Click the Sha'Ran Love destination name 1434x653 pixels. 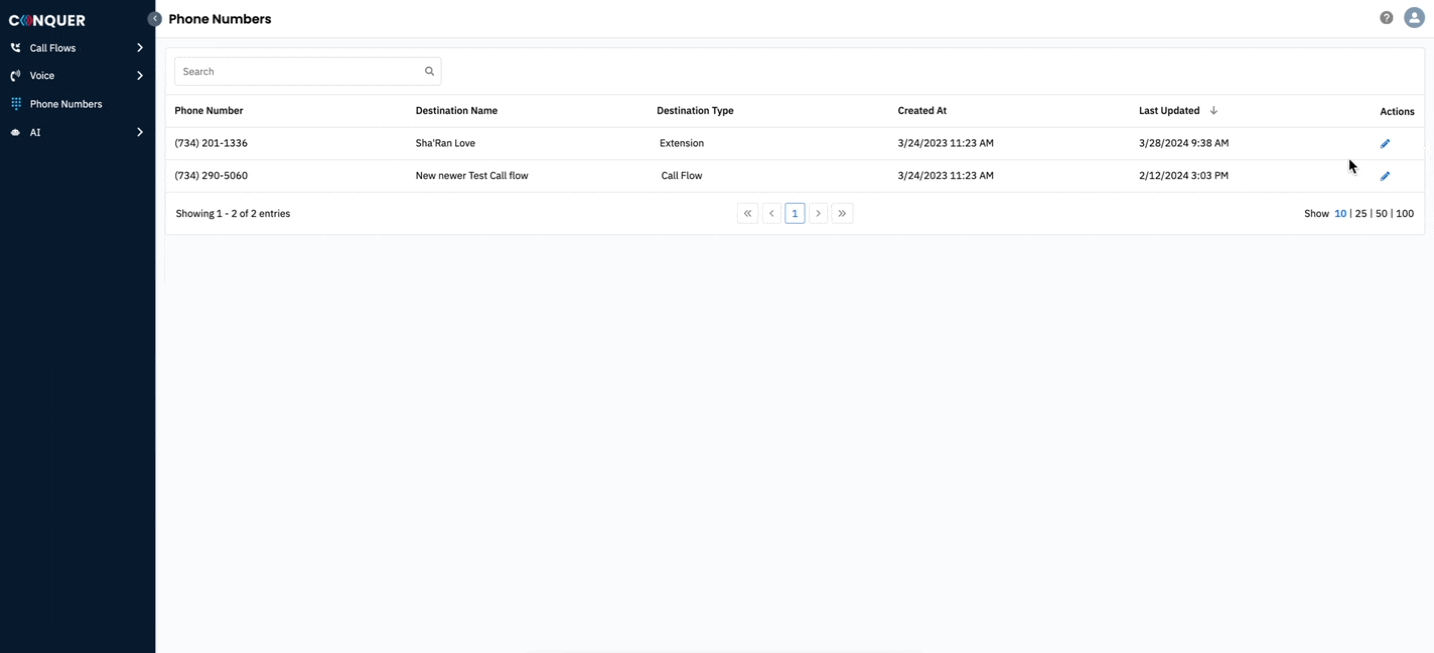(x=445, y=144)
